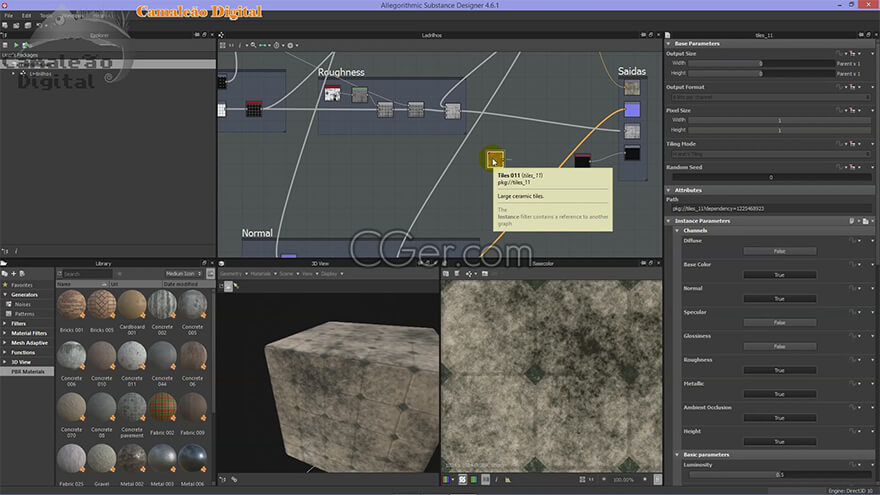Click the link icon at bottom of 3D View
Image resolution: width=880 pixels, height=495 pixels.
point(234,479)
